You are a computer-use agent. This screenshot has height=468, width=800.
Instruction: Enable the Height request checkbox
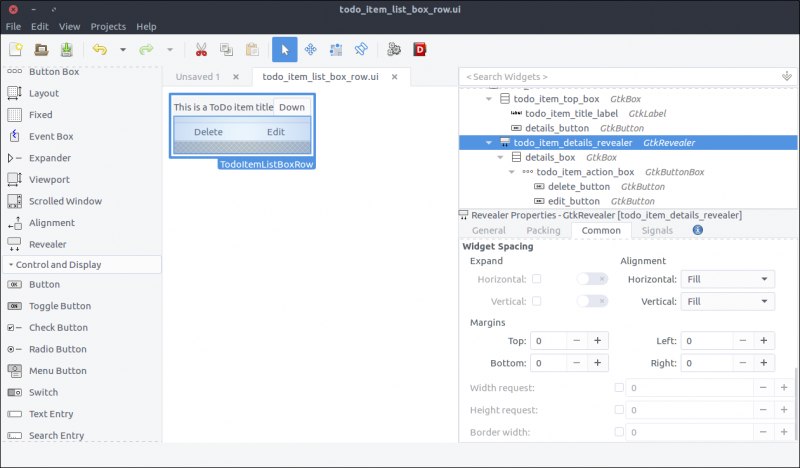619,410
